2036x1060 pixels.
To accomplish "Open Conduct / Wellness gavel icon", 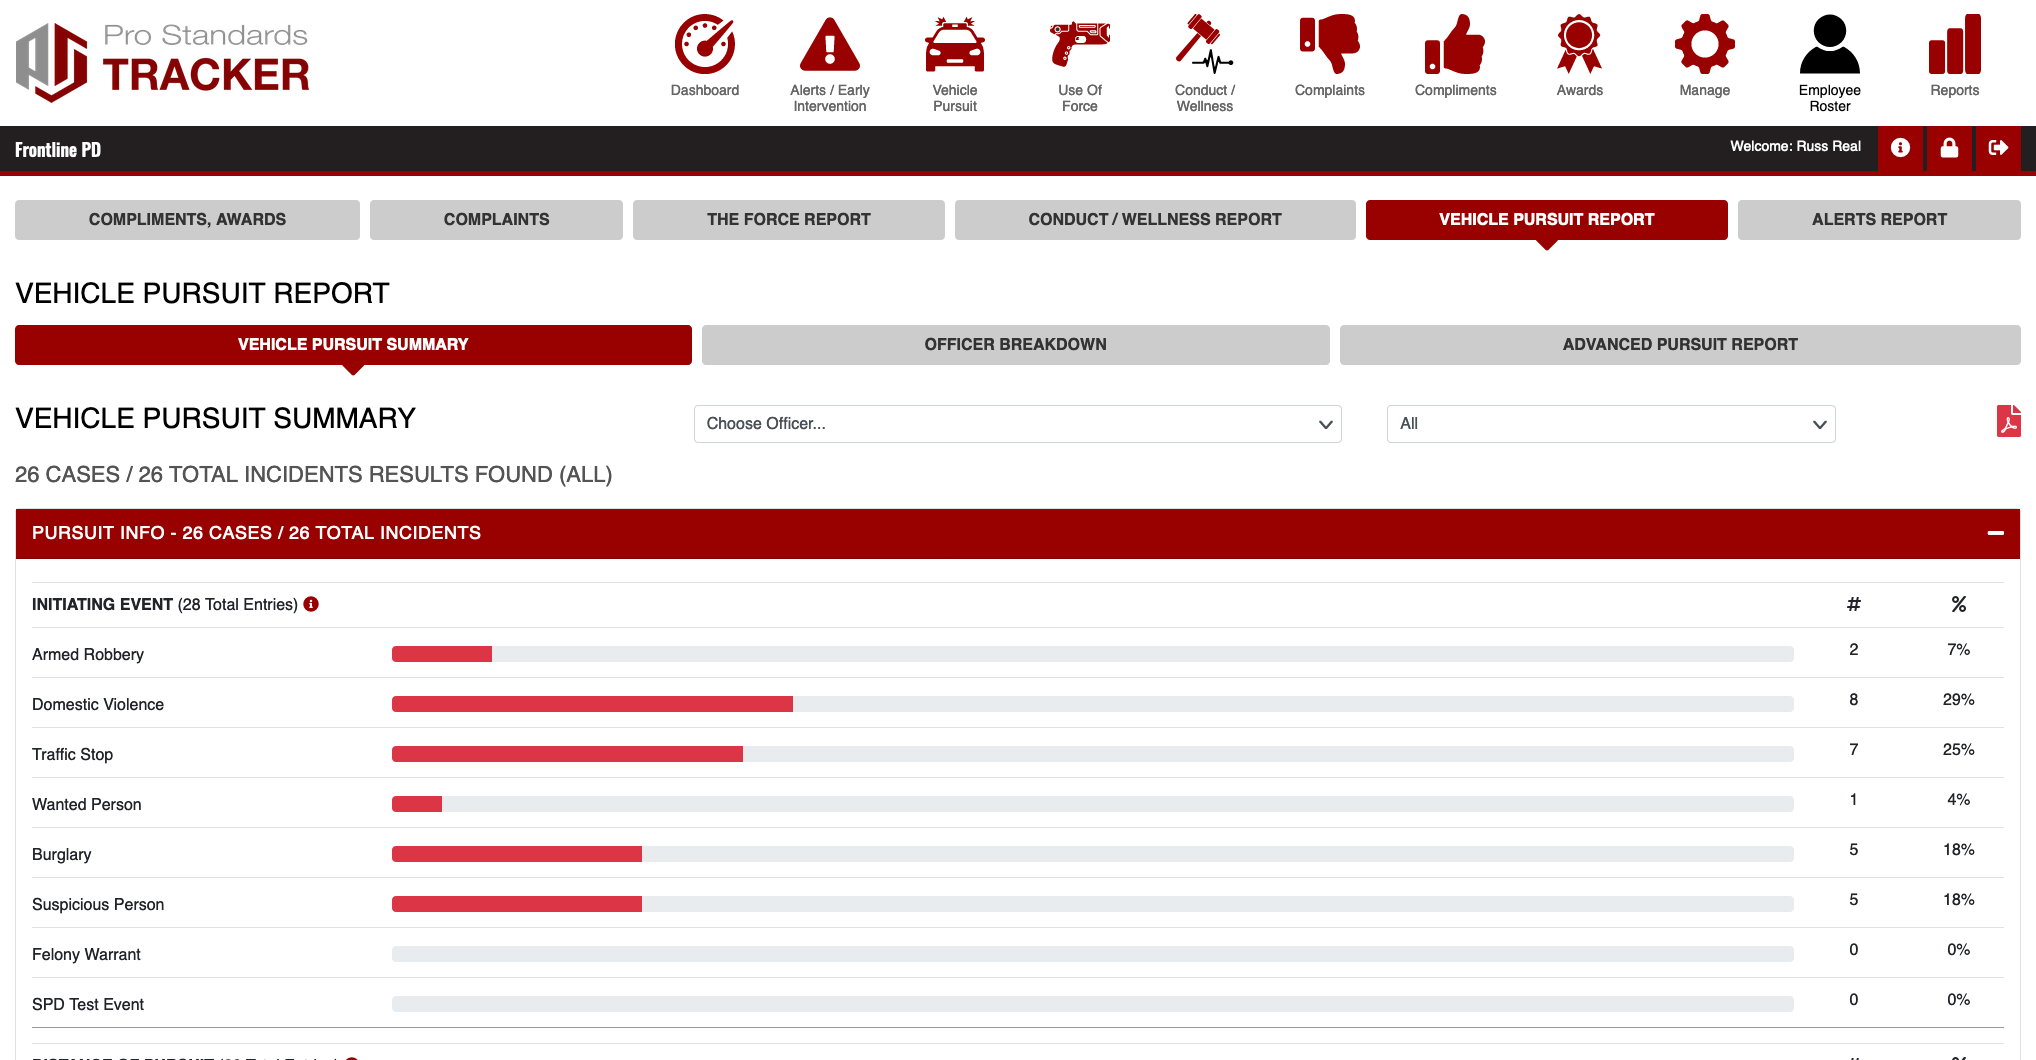I will [x=1204, y=45].
